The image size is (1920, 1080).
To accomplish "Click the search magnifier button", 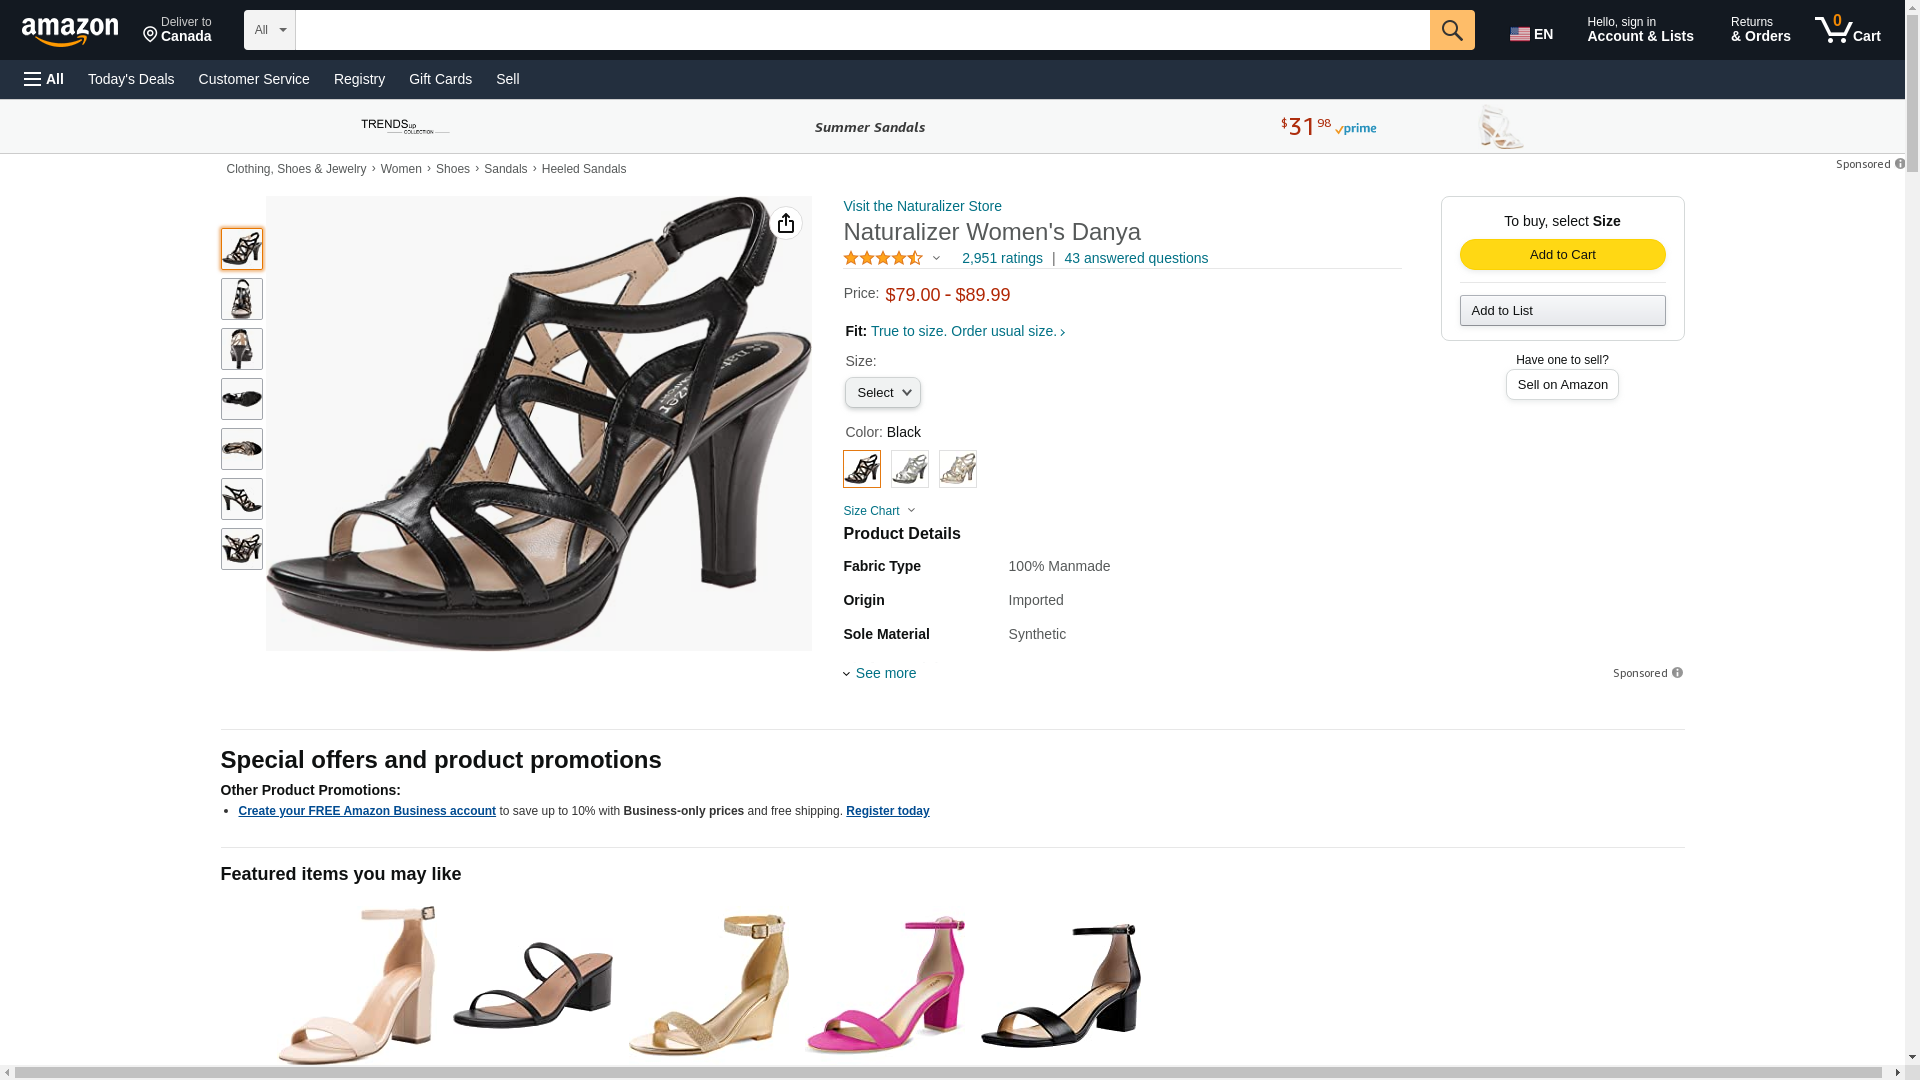I will [x=1452, y=30].
